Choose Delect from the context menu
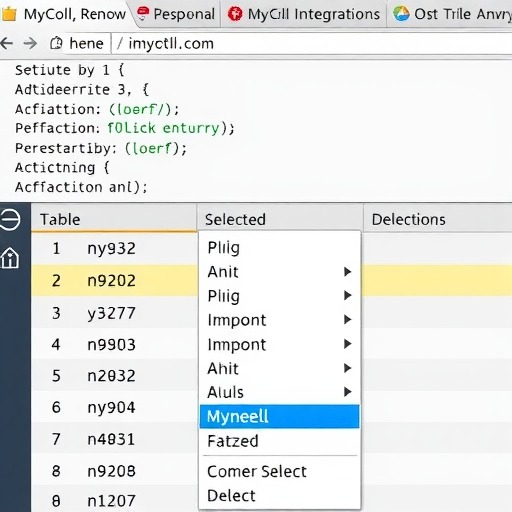The width and height of the screenshot is (512, 512). tap(279, 496)
